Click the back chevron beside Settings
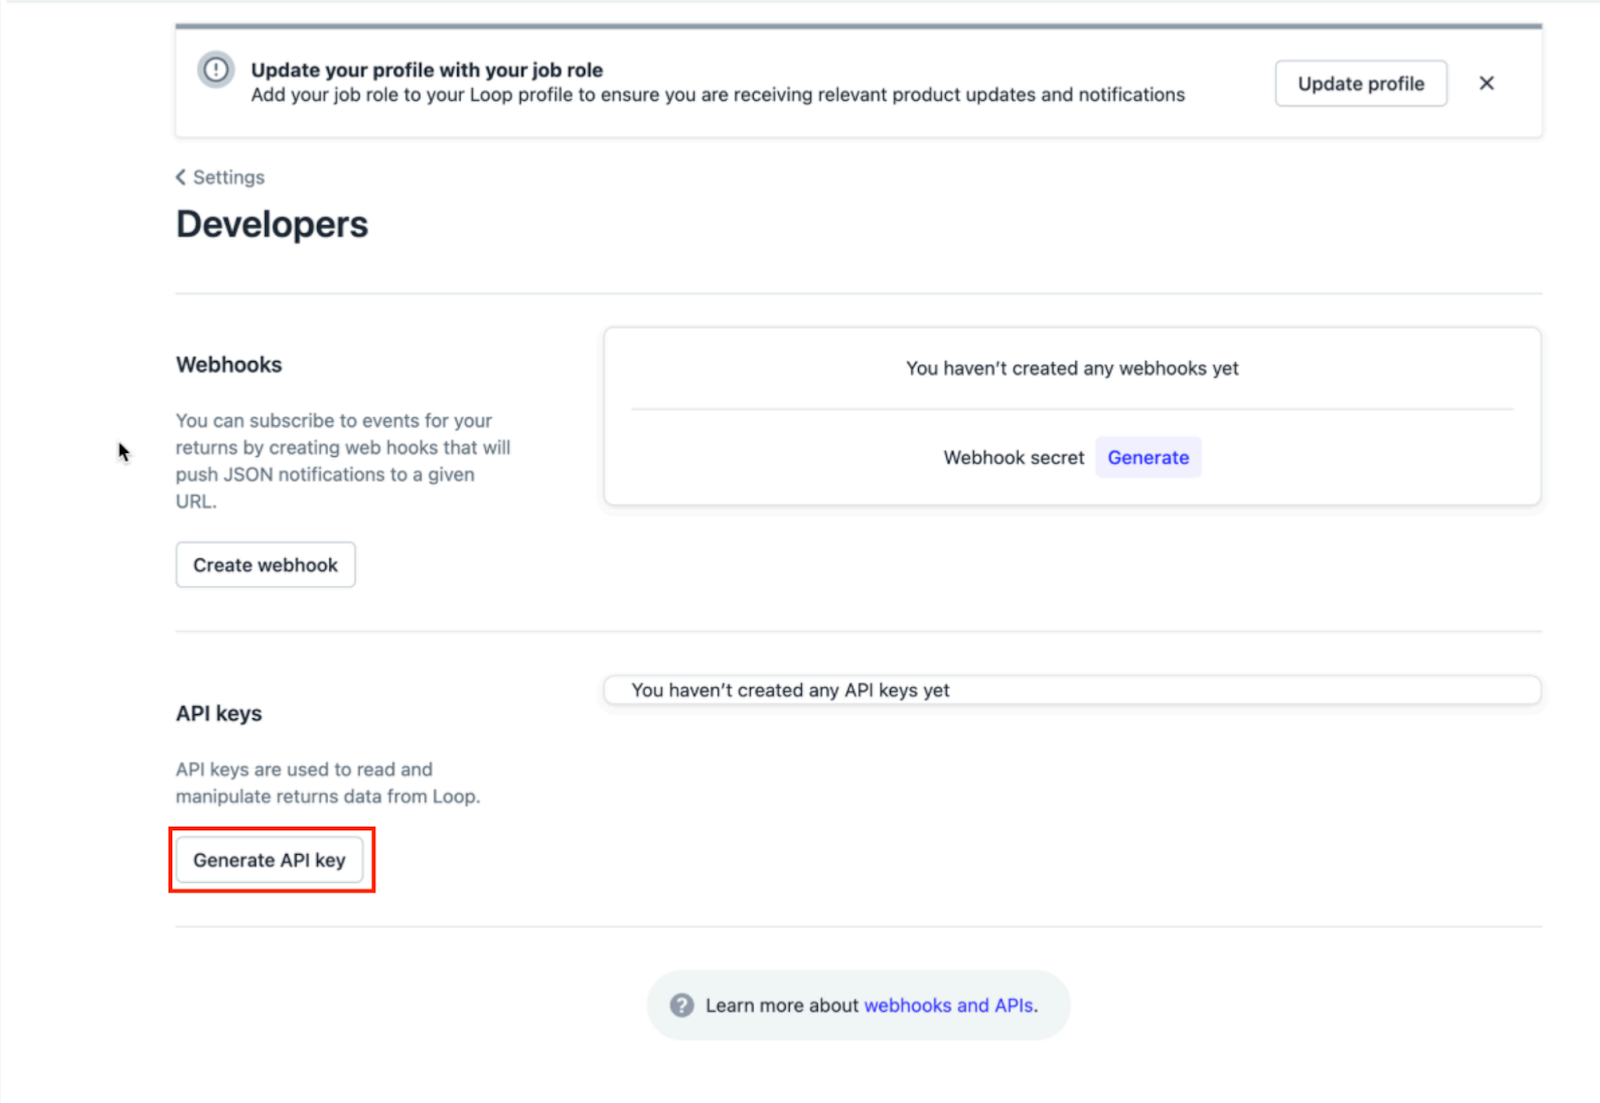 click(181, 177)
